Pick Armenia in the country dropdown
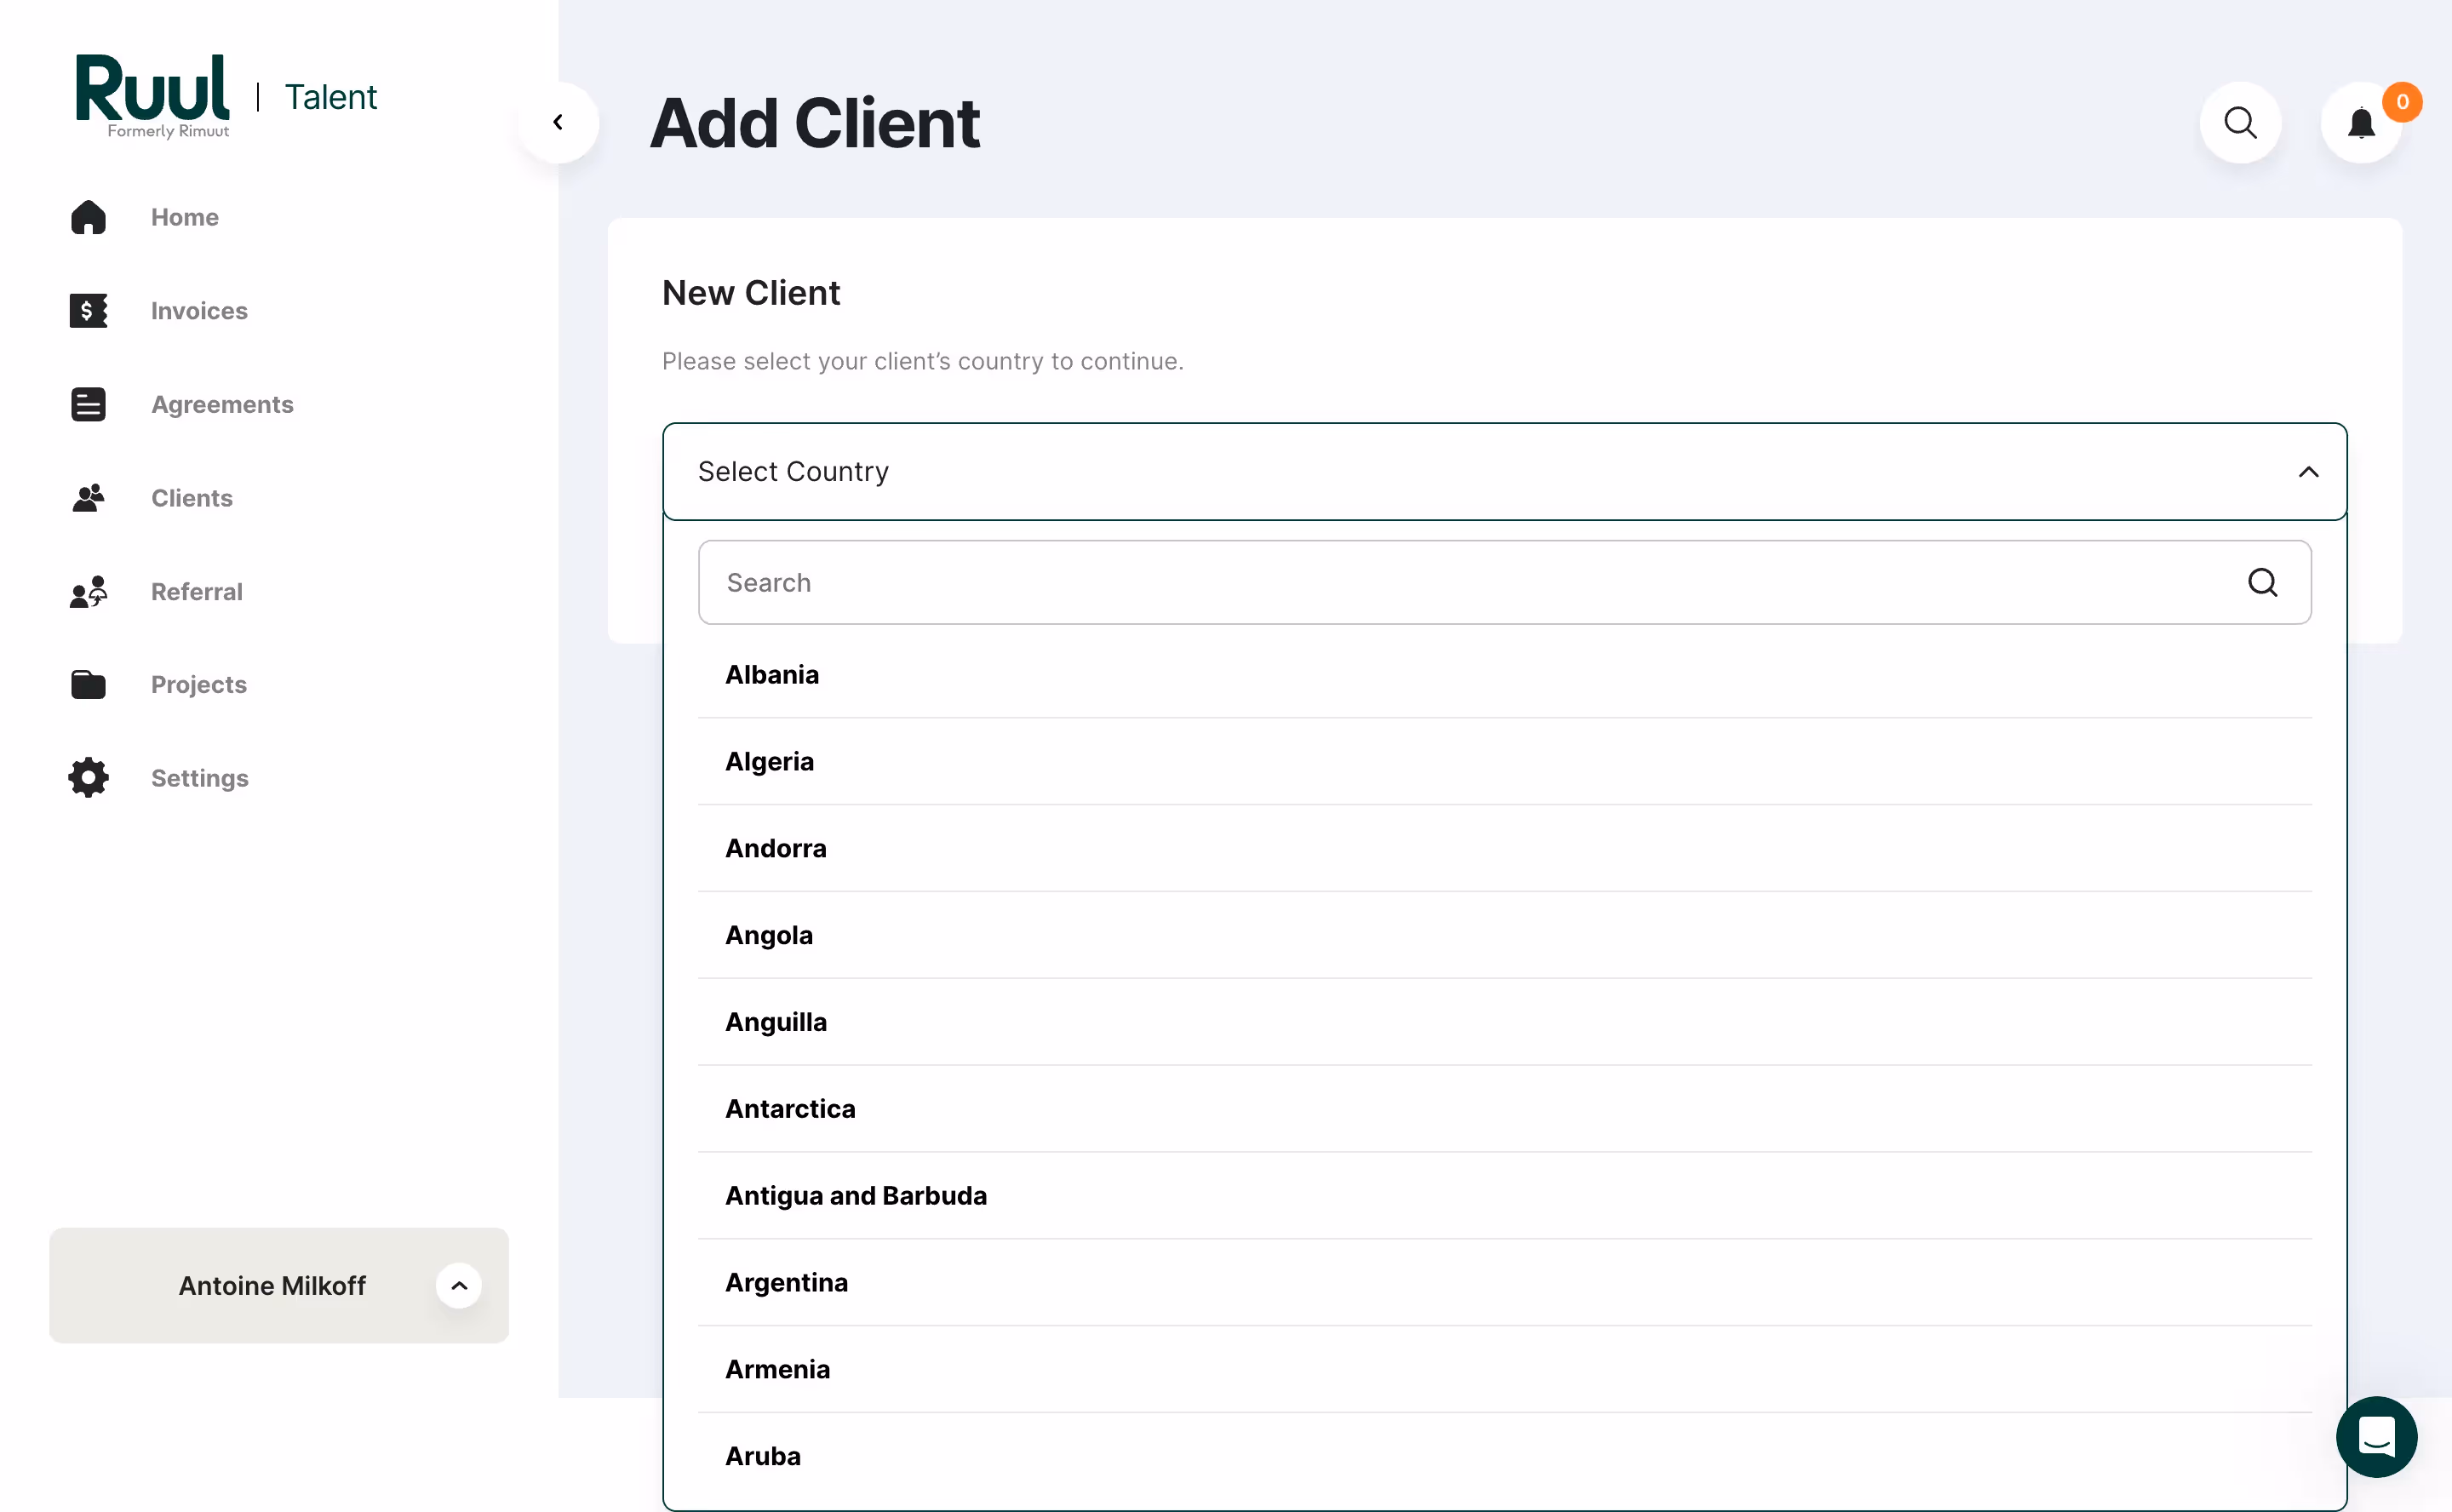This screenshot has width=2452, height=1512. [x=777, y=1368]
